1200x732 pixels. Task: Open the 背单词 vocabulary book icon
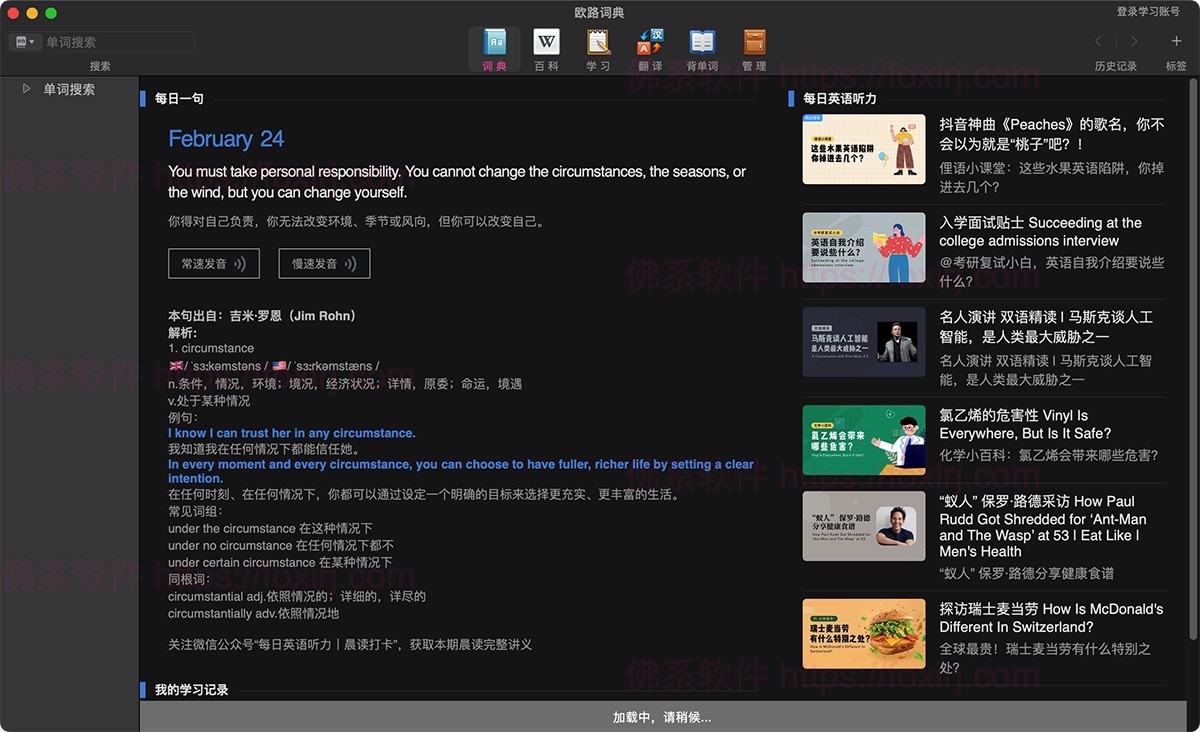click(x=702, y=42)
